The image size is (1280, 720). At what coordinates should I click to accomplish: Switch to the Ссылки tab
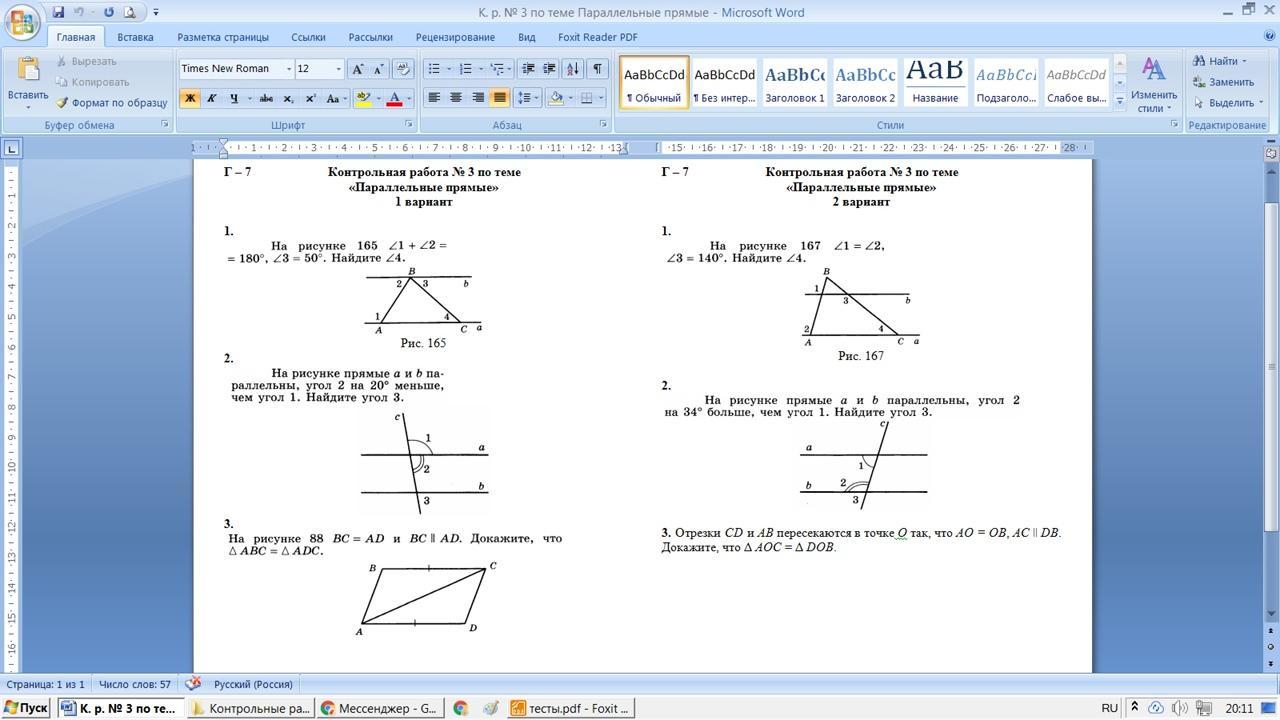pyautogui.click(x=308, y=37)
